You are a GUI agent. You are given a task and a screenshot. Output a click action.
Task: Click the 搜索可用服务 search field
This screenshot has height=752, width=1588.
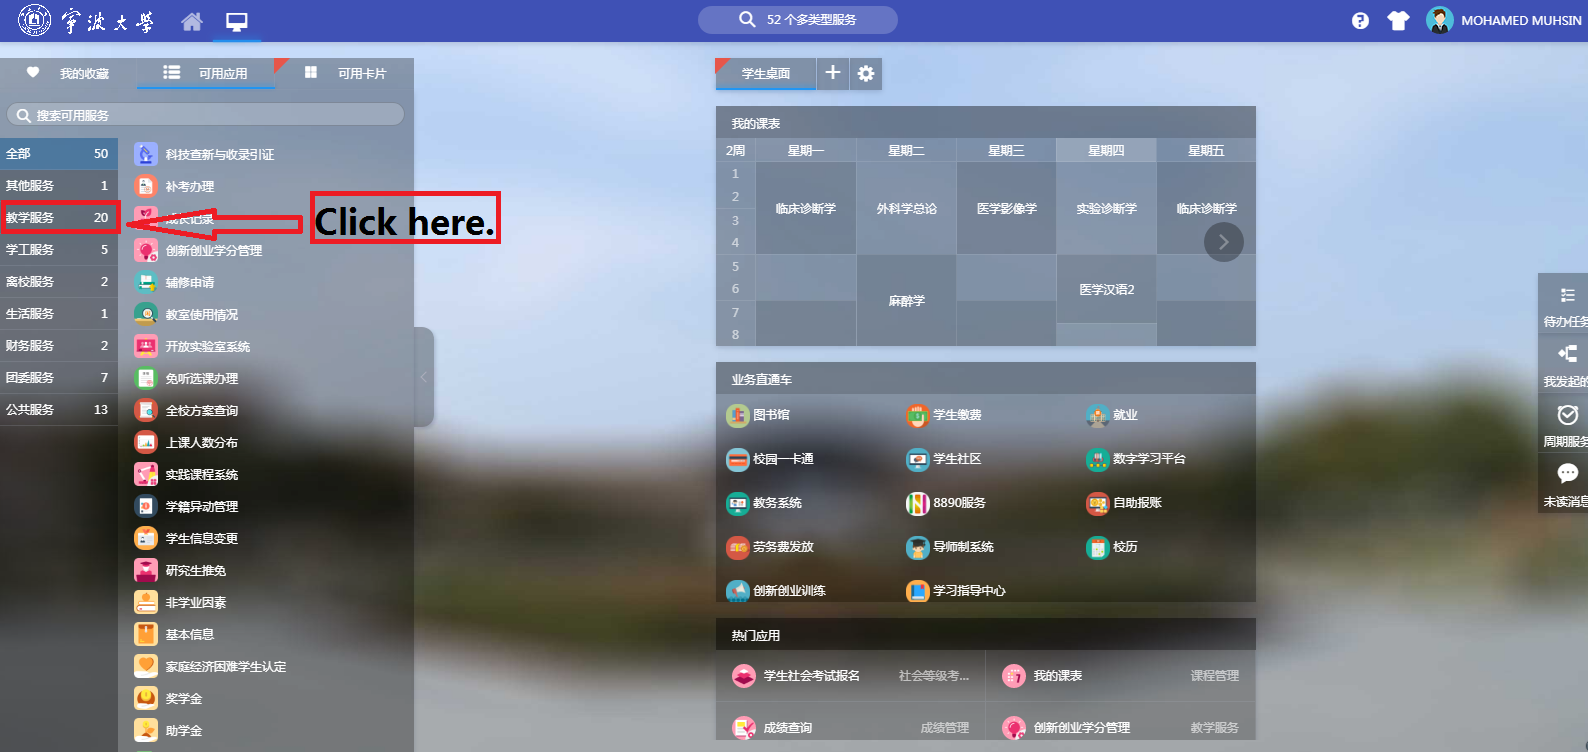pyautogui.click(x=205, y=115)
